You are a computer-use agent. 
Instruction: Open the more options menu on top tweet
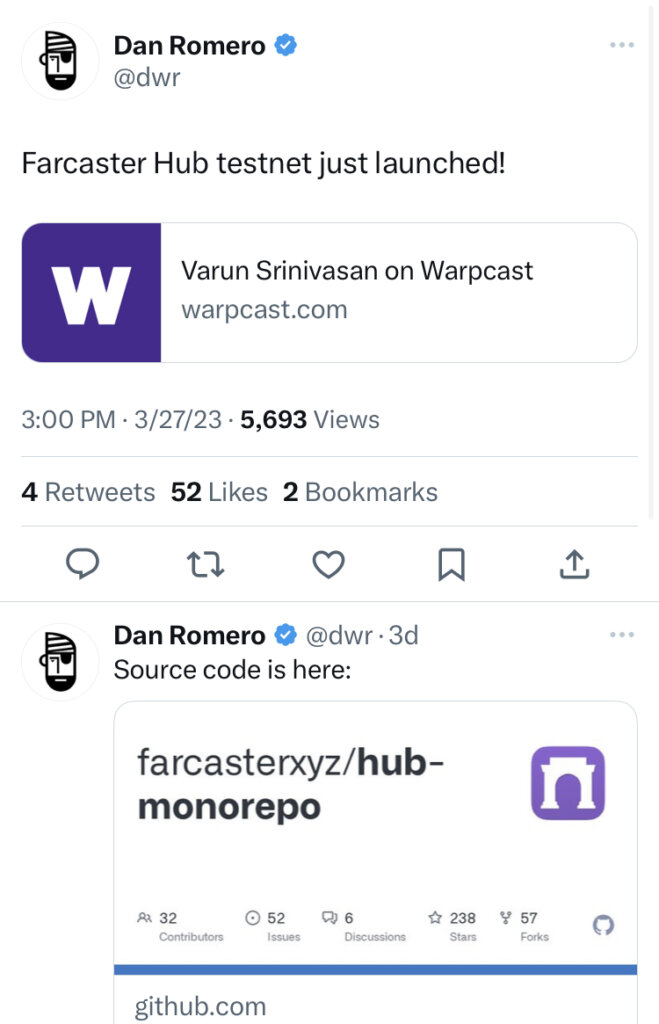pos(622,44)
